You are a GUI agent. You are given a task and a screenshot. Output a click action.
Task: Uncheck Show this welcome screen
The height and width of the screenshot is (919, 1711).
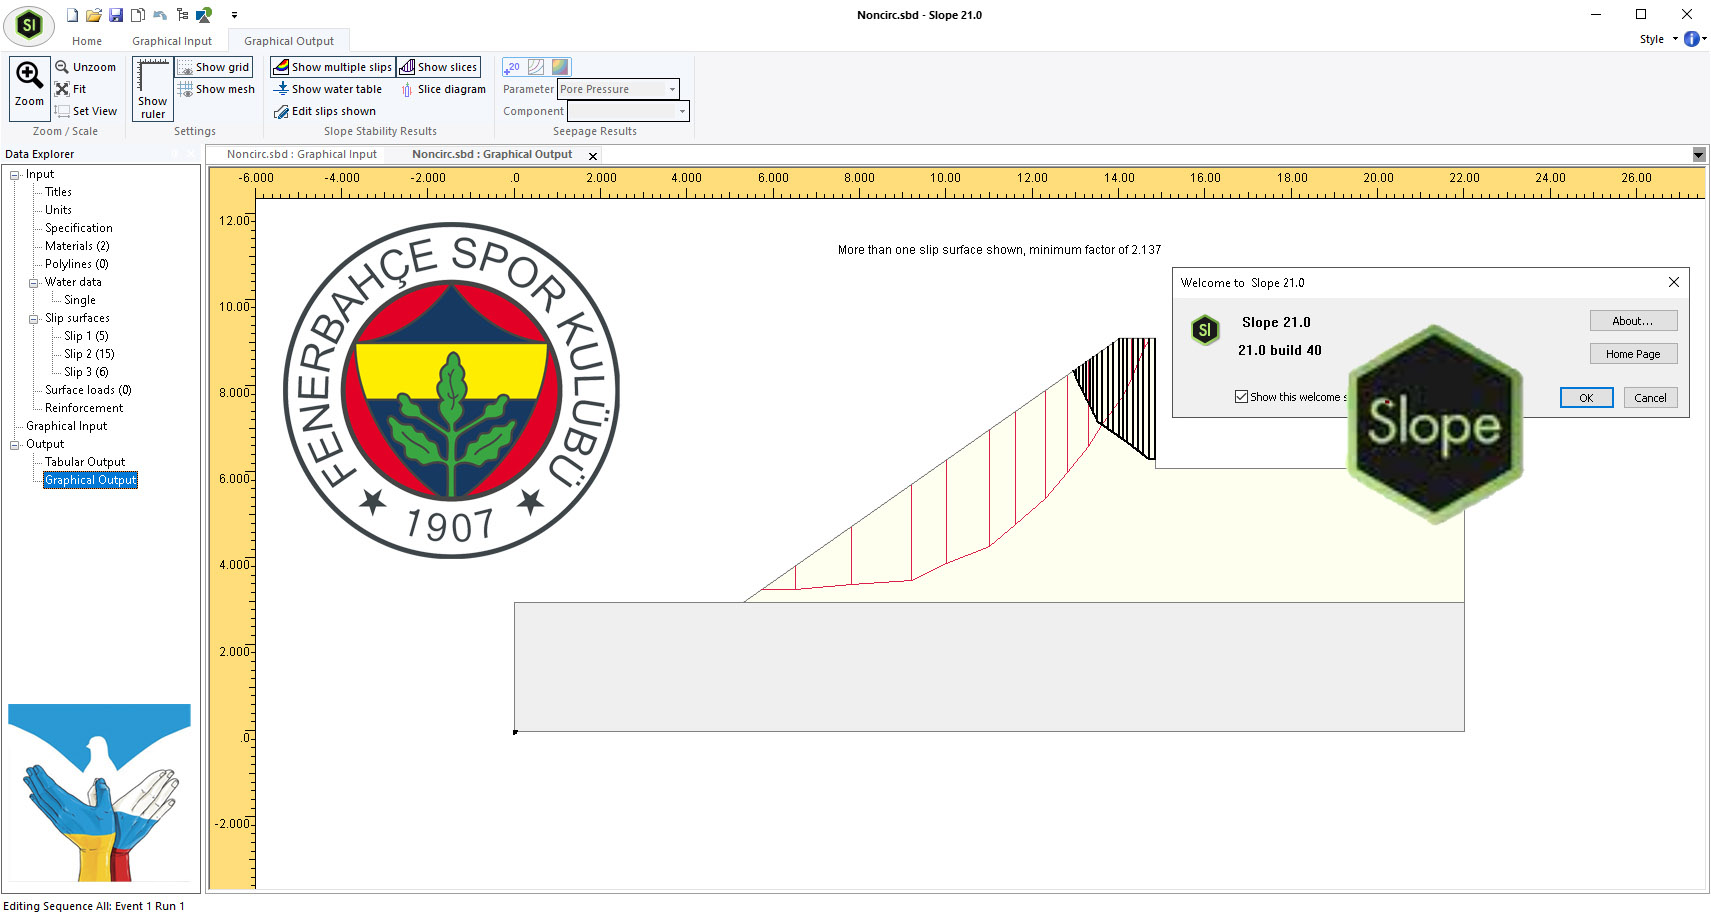point(1240,397)
